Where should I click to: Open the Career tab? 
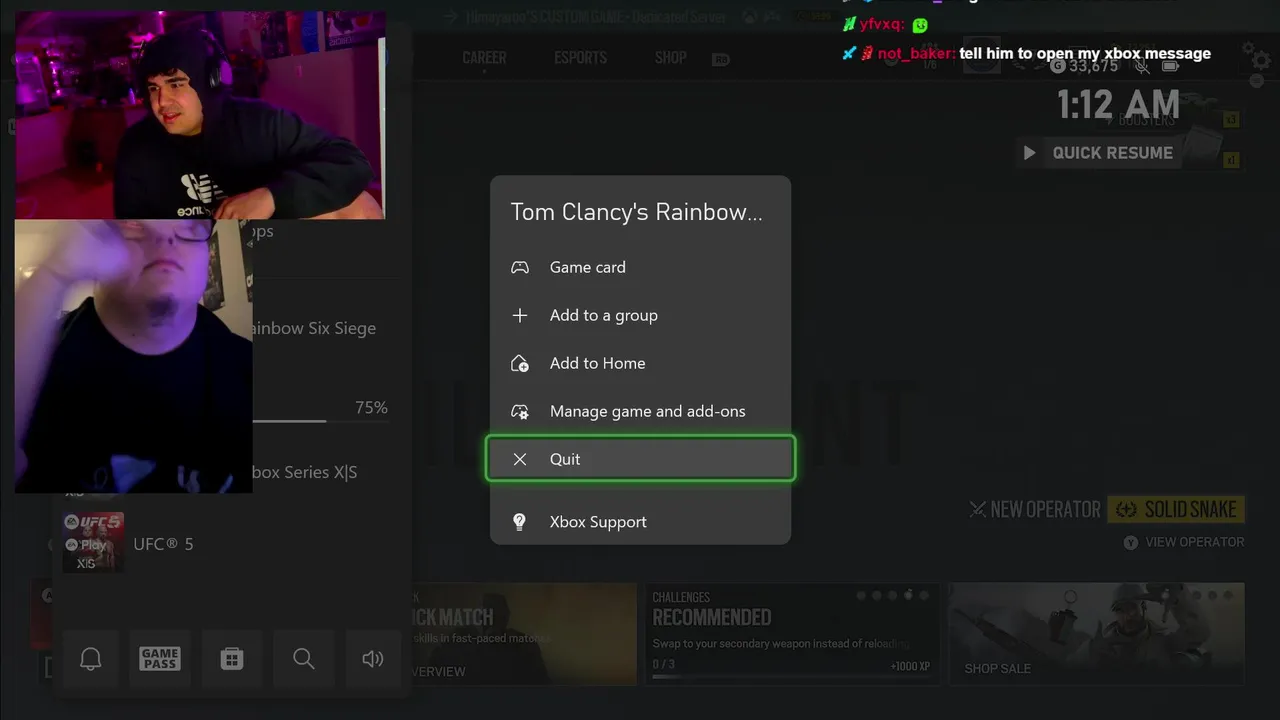(x=484, y=58)
